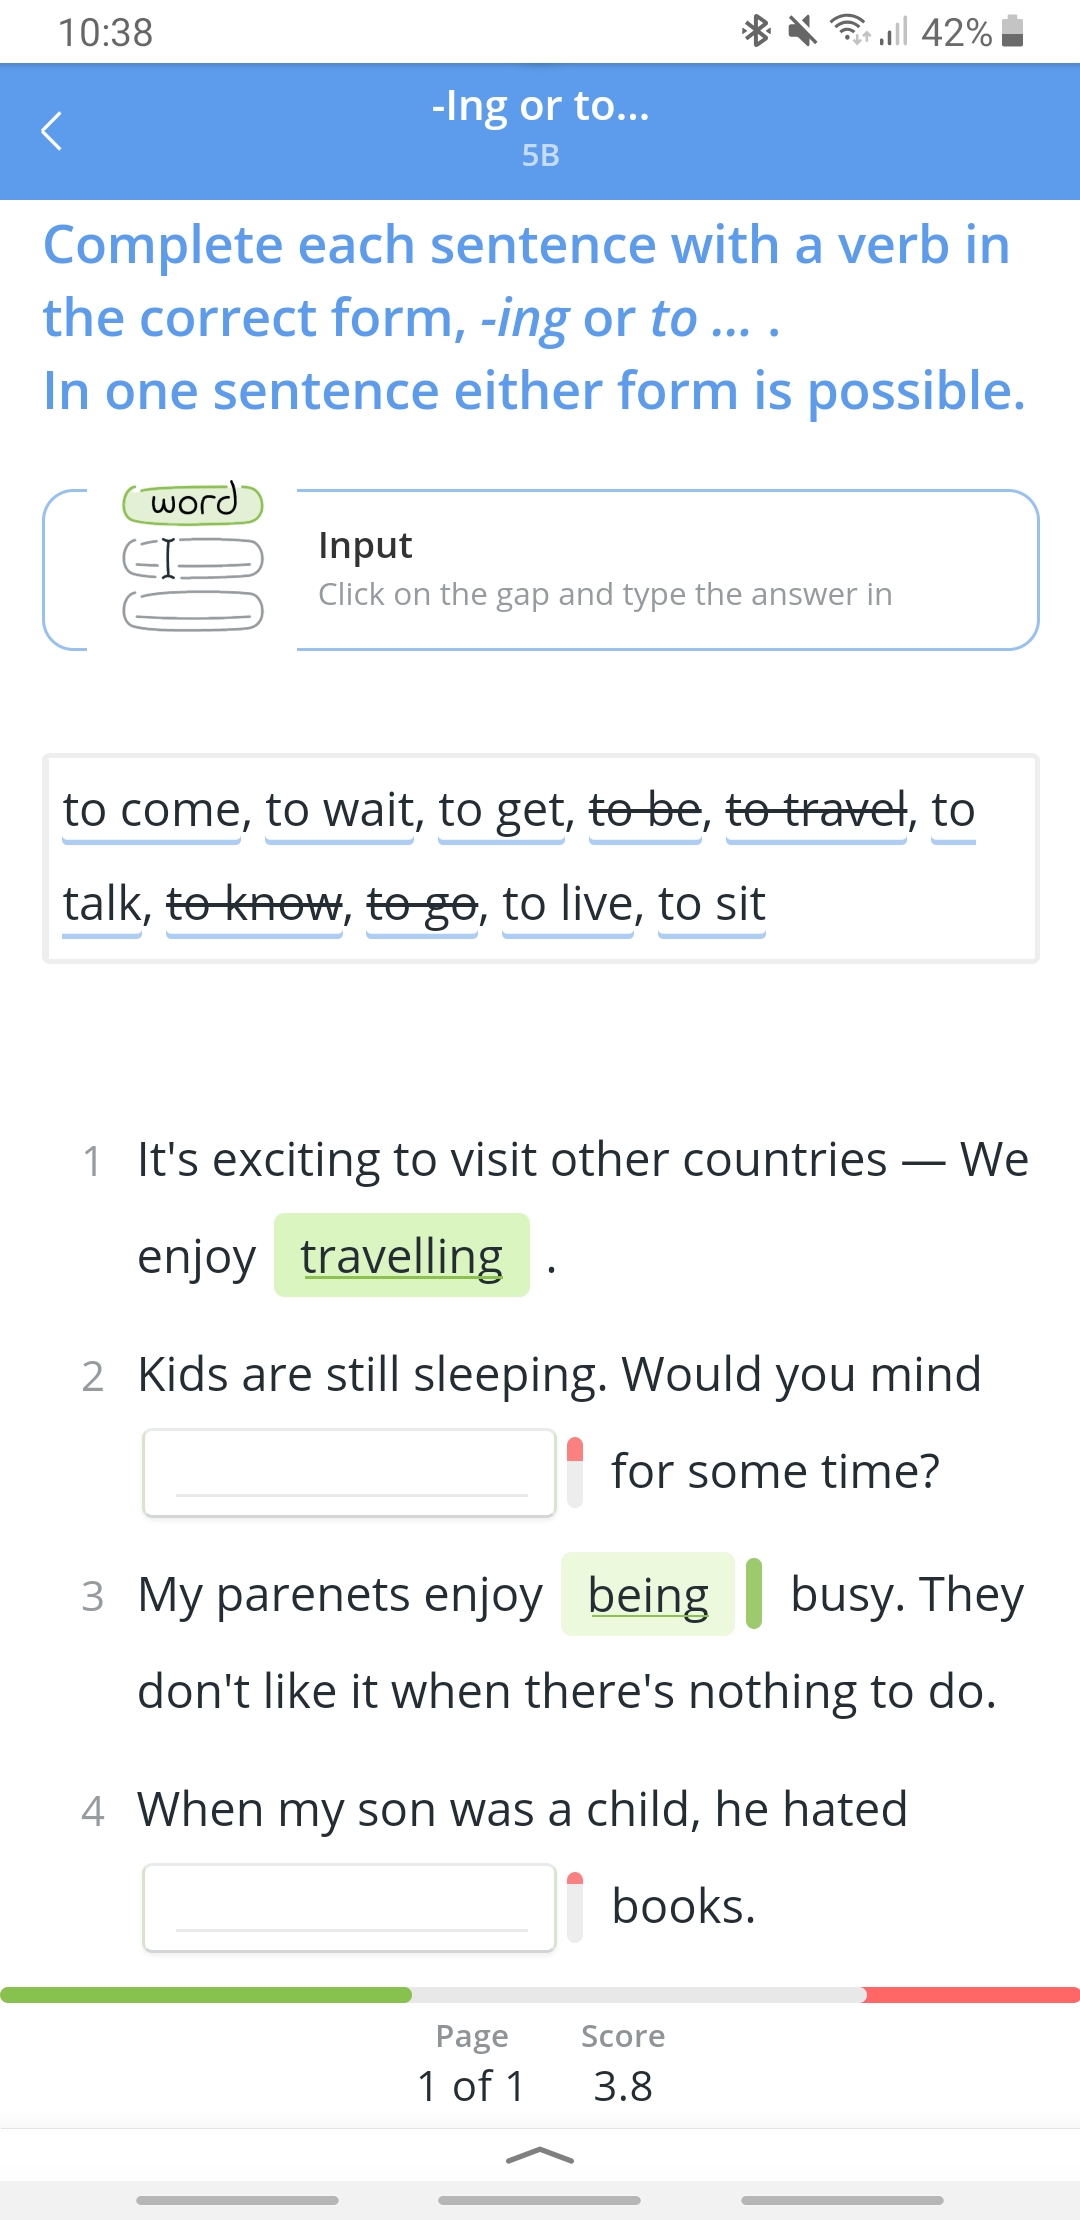This screenshot has width=1080, height=2220.
Task: Tap the green section of progress bar
Action: click(206, 1995)
